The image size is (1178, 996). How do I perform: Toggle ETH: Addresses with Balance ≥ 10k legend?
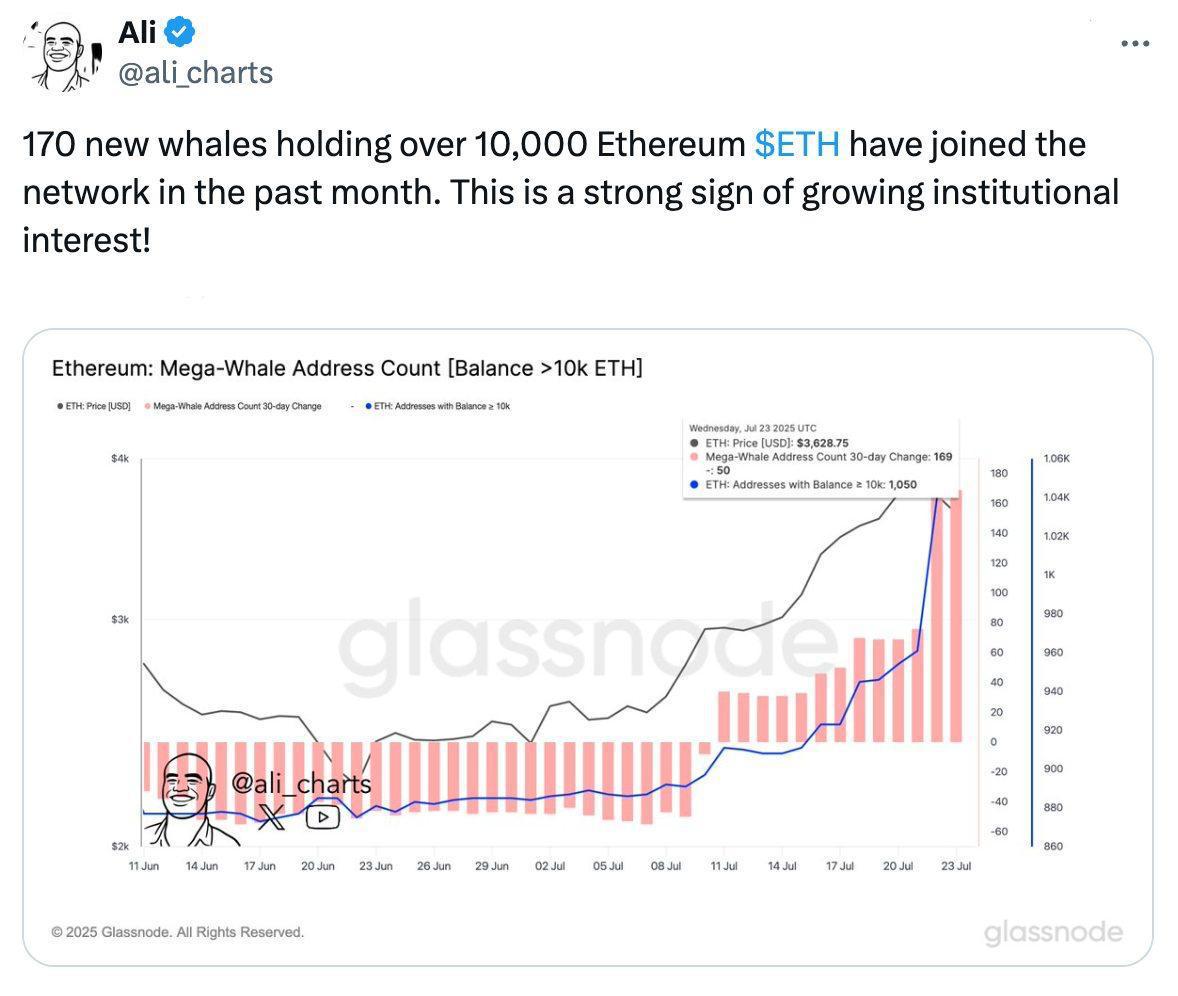(x=438, y=406)
